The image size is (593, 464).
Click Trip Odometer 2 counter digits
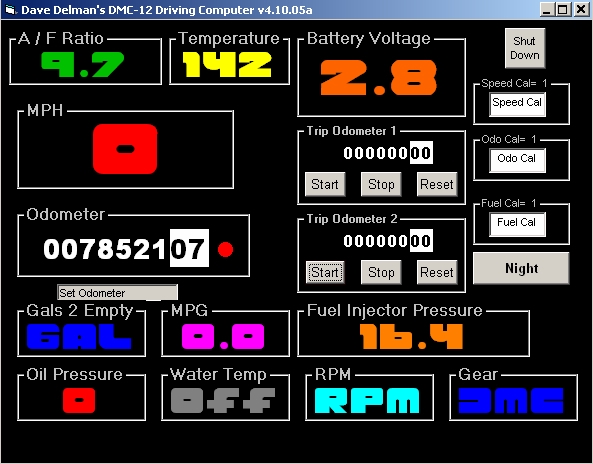[x=388, y=241]
